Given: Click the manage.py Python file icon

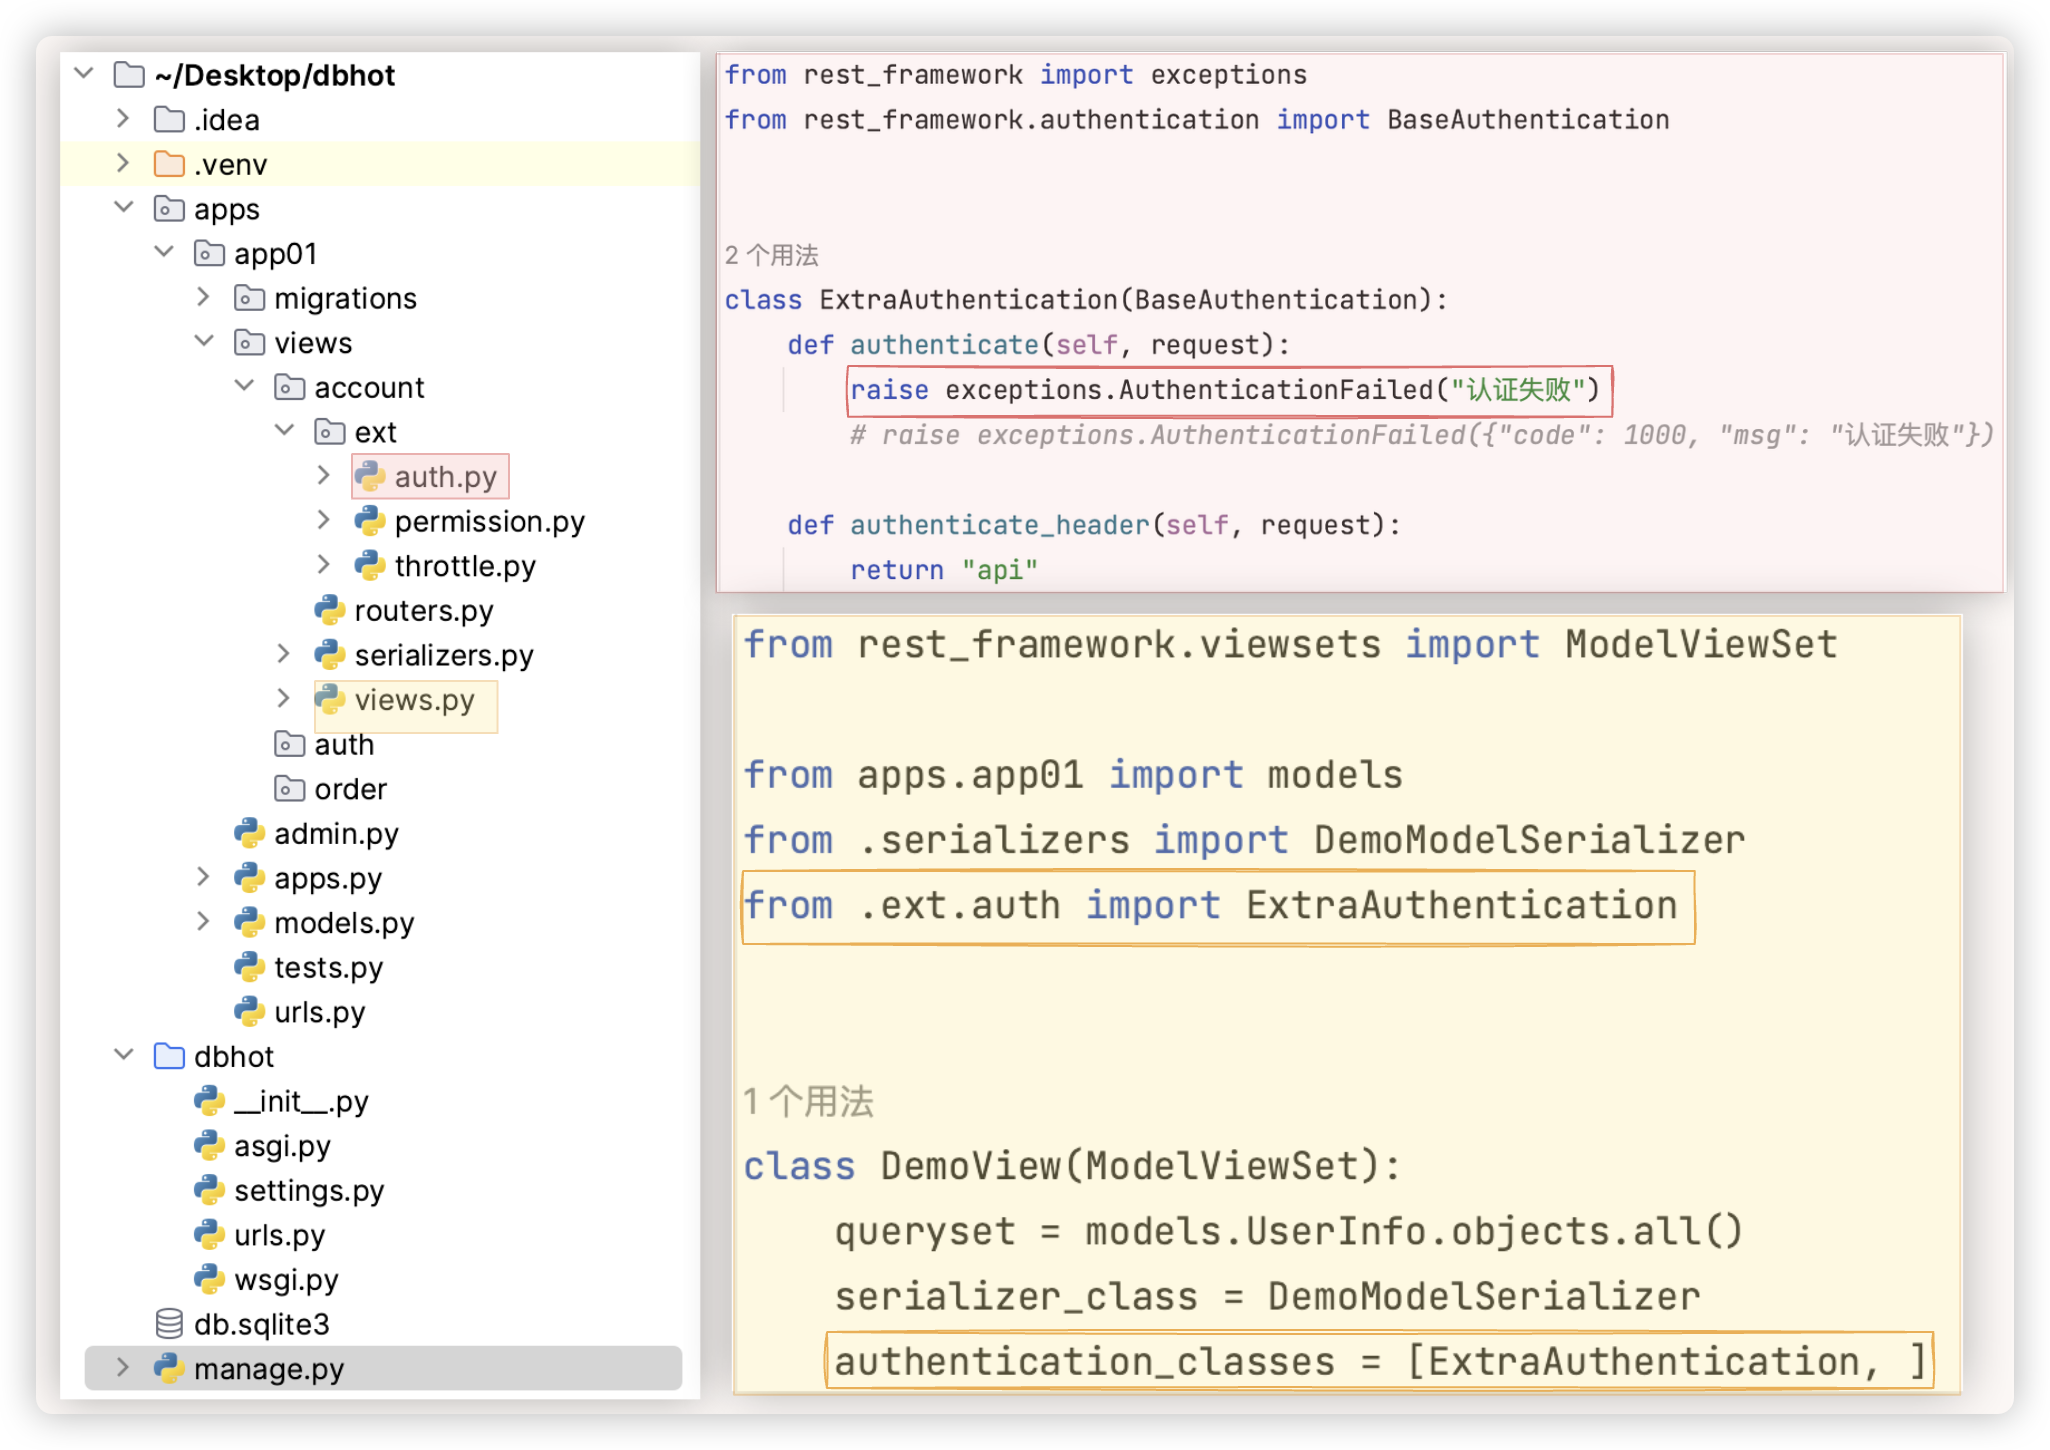Looking at the screenshot, I should [169, 1368].
